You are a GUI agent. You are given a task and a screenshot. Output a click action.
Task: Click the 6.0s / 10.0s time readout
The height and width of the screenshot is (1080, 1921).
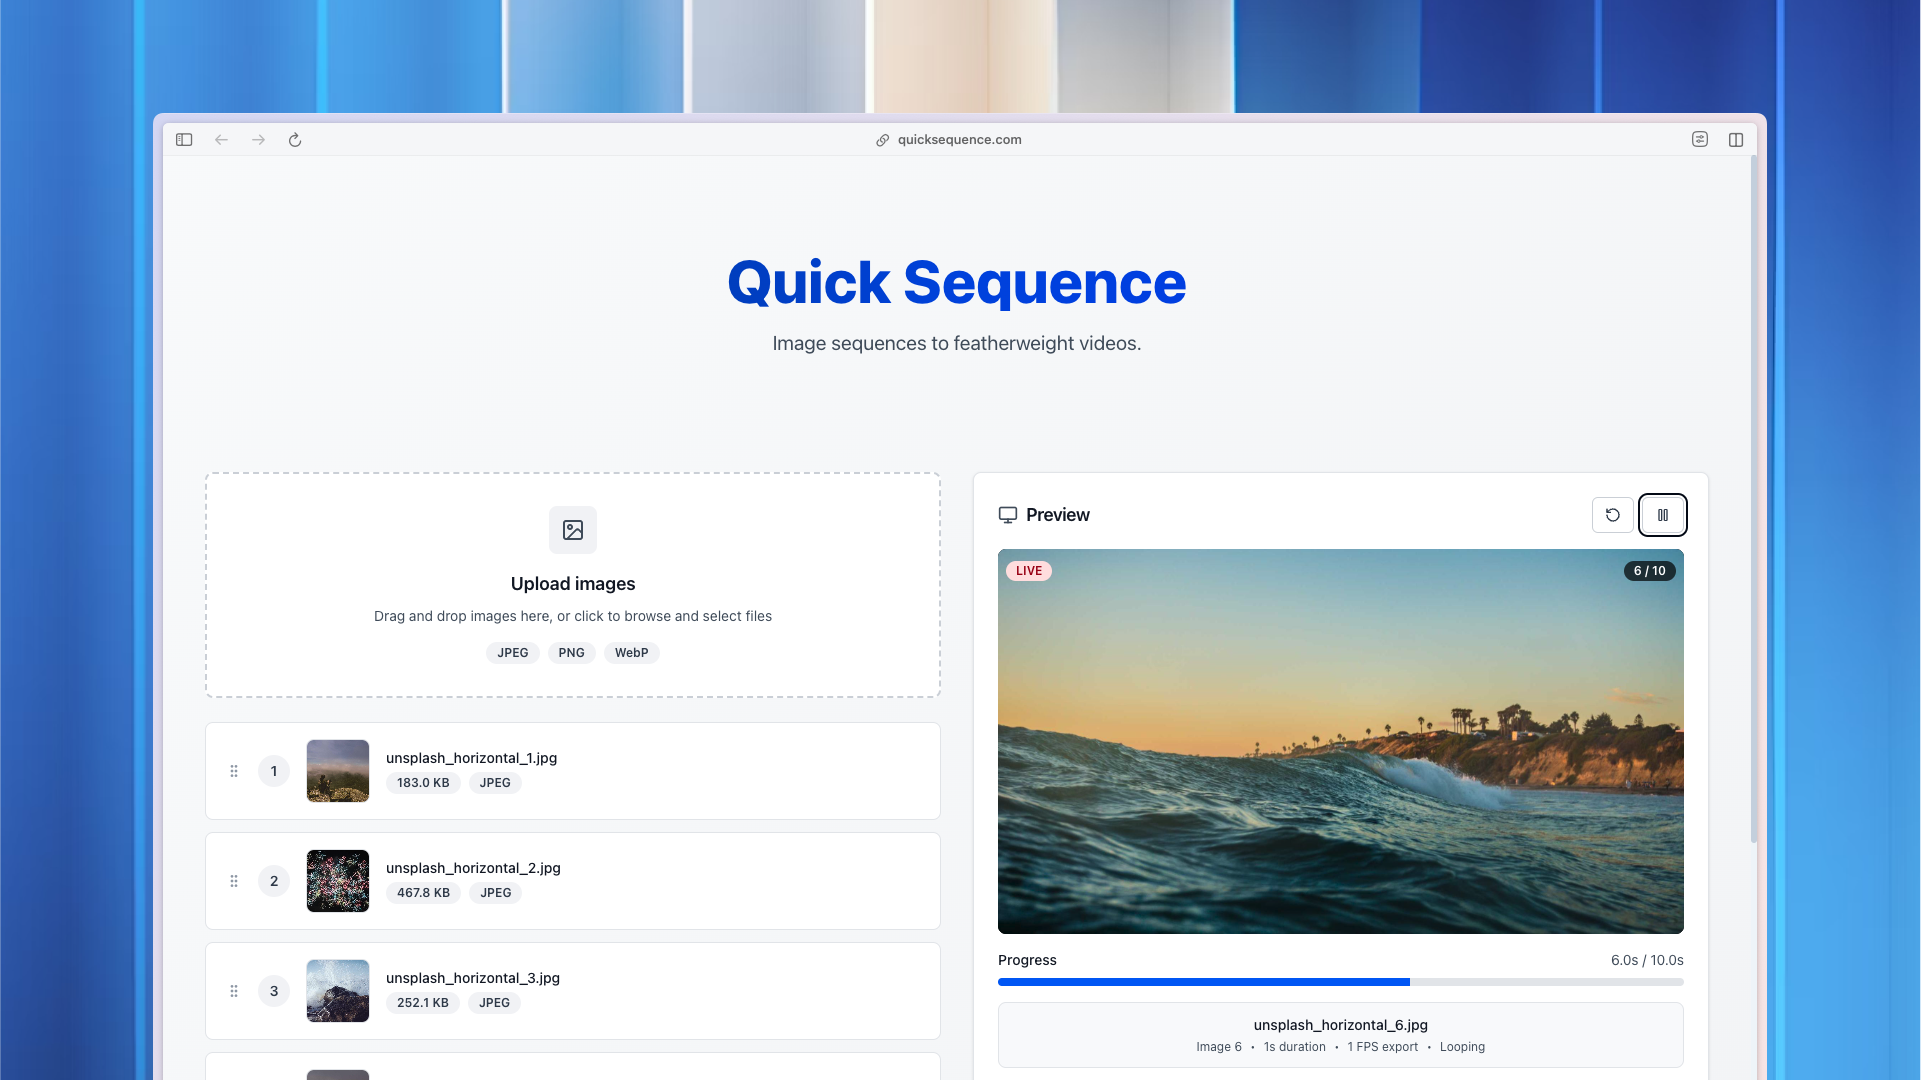coord(1647,960)
